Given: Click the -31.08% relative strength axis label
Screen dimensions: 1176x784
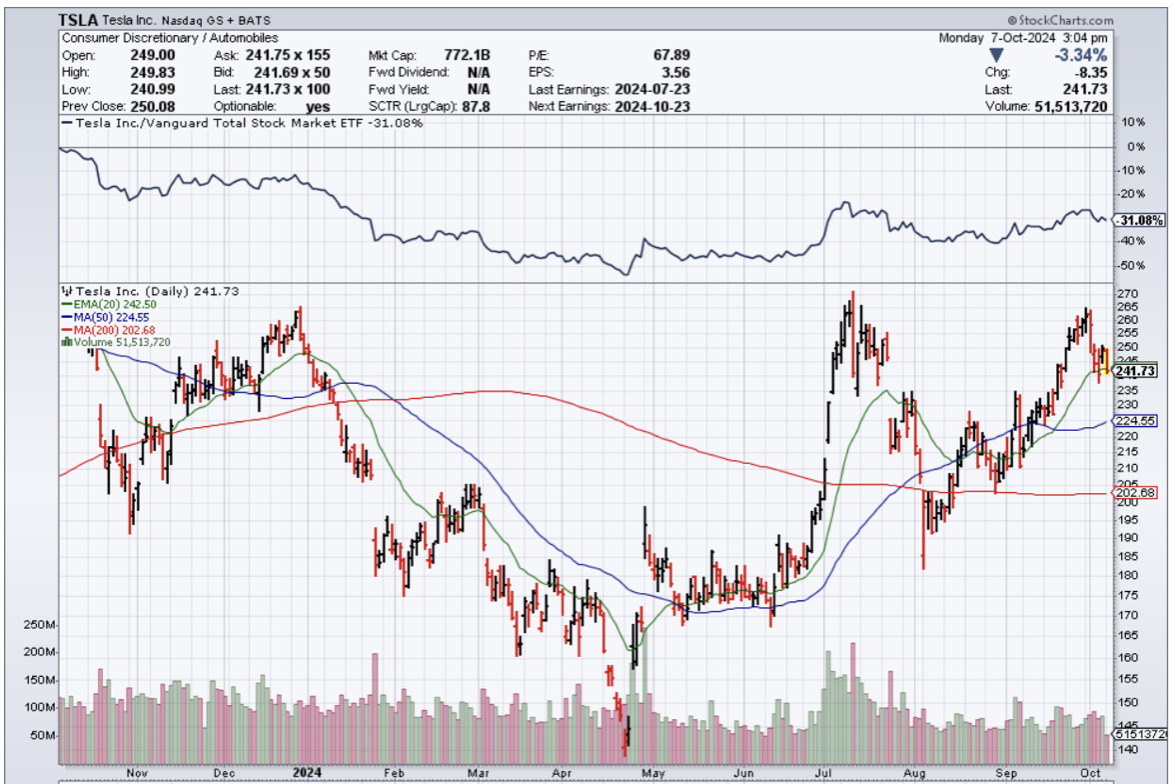Looking at the screenshot, I should 1138,220.
